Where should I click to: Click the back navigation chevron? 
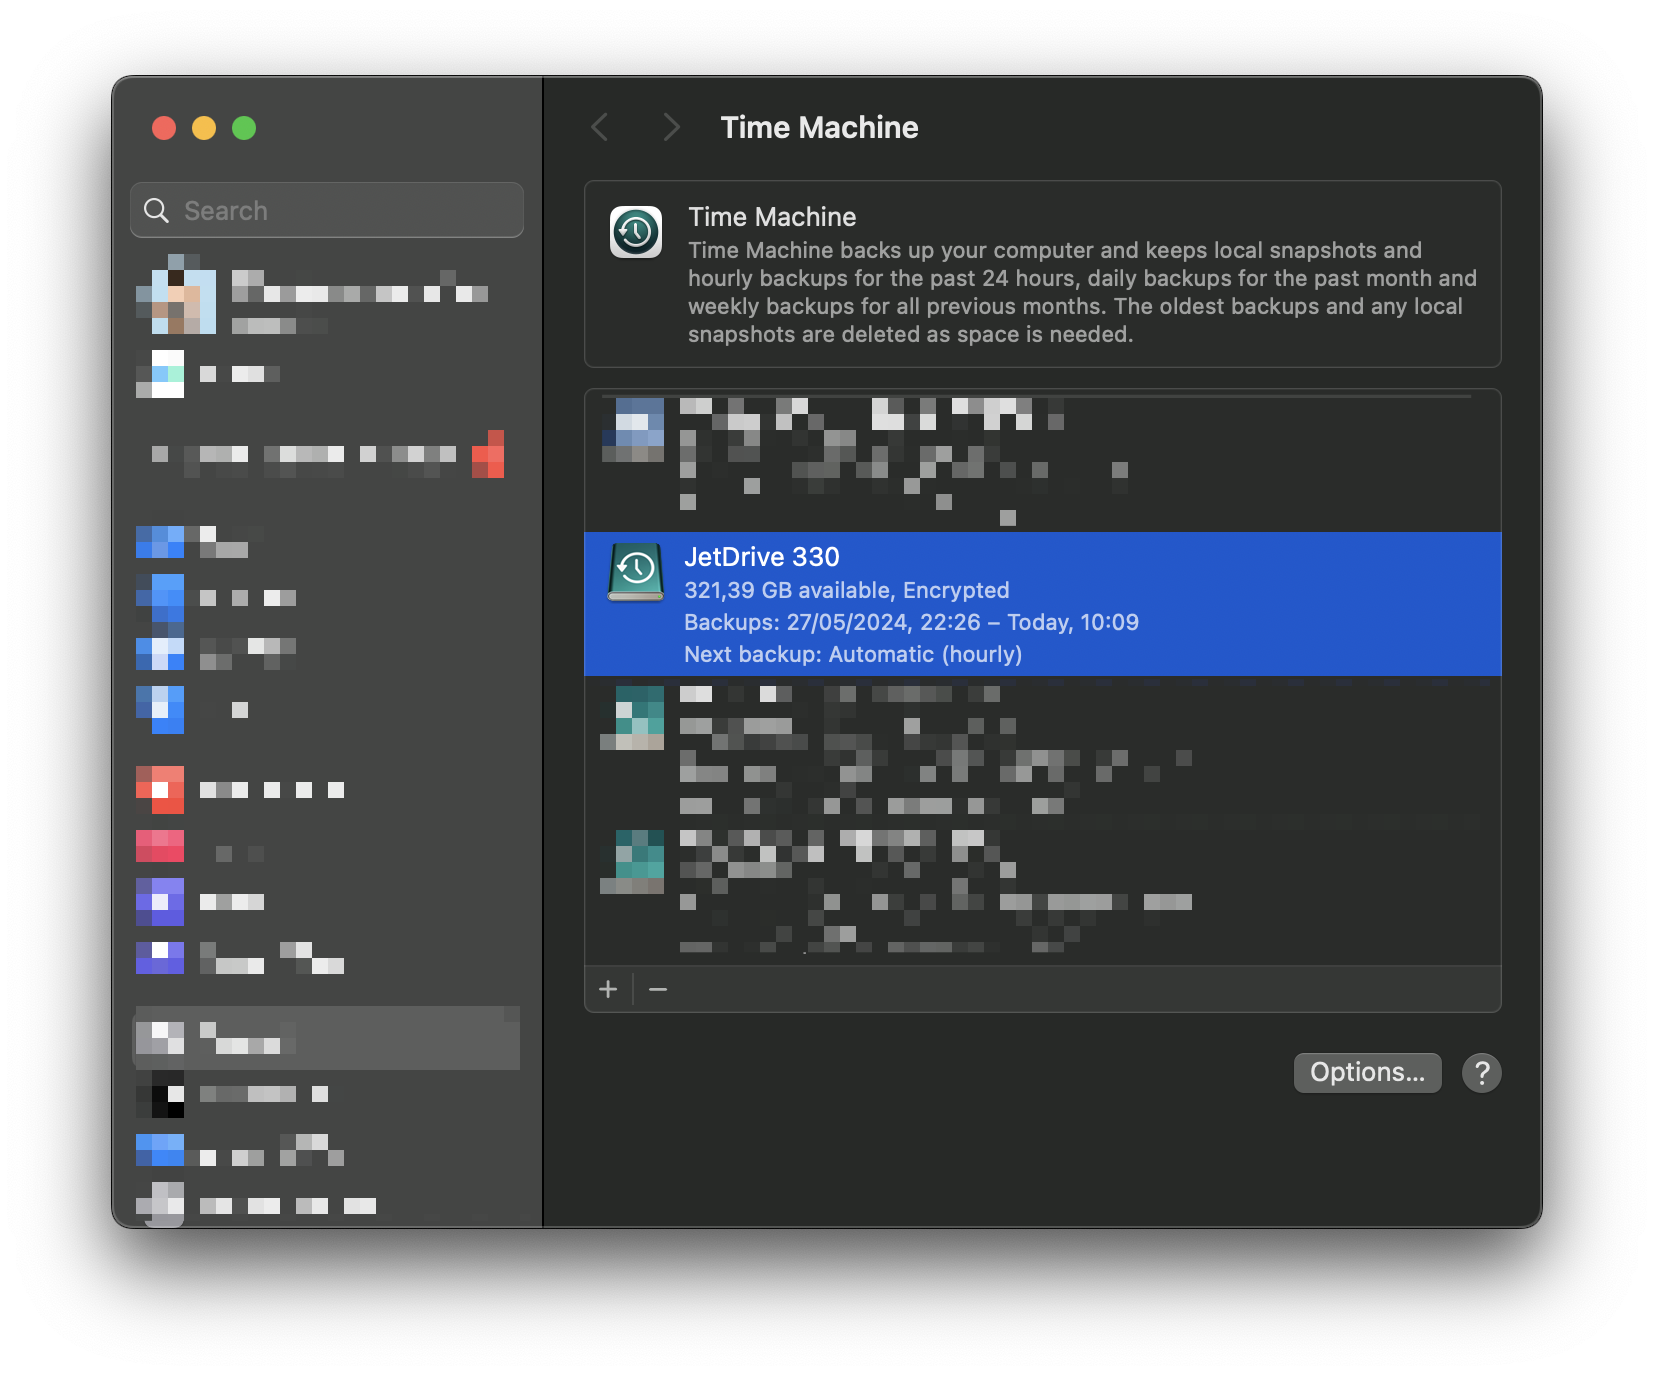[x=600, y=128]
